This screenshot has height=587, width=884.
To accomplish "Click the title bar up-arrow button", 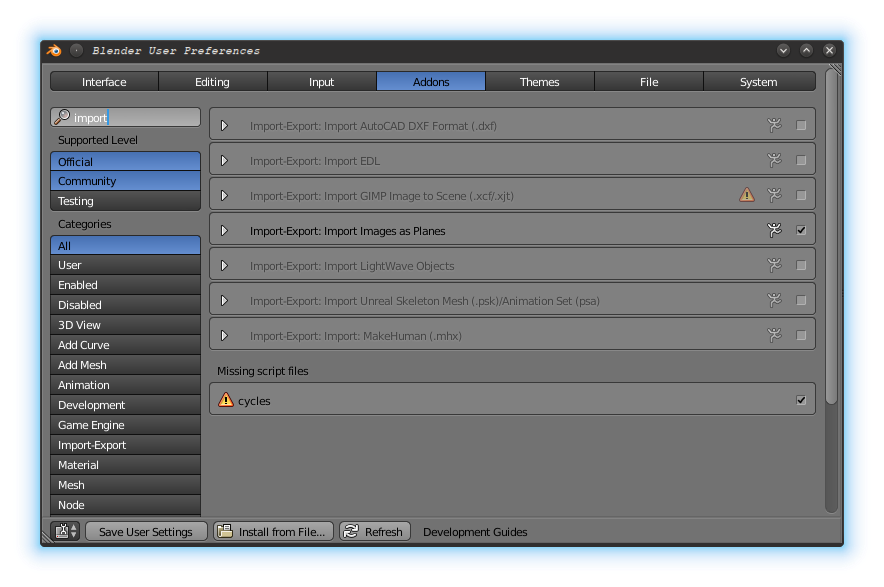I will pyautogui.click(x=806, y=50).
